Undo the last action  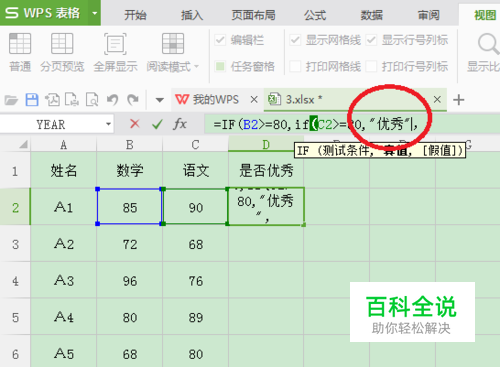113,100
